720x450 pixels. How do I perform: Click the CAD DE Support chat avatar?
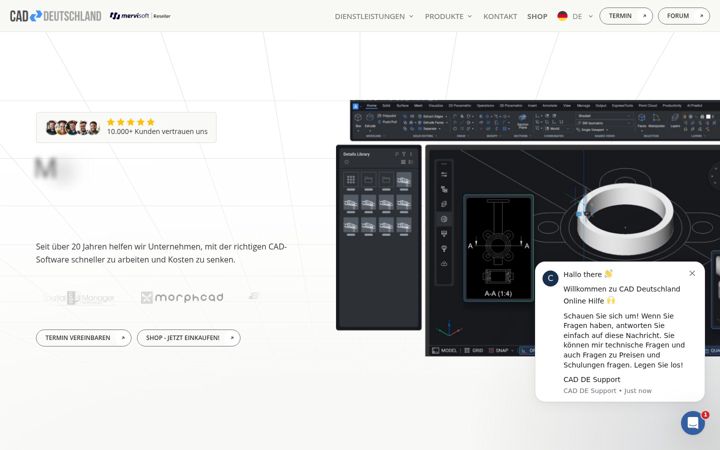550,278
